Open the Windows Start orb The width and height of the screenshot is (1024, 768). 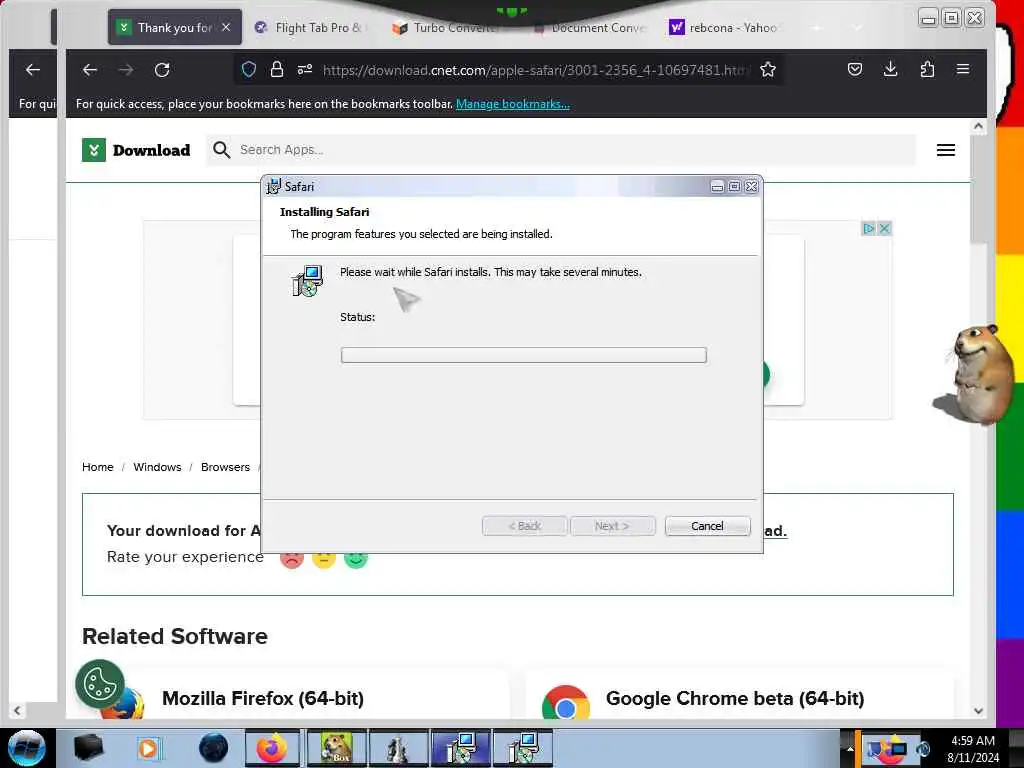click(x=27, y=748)
